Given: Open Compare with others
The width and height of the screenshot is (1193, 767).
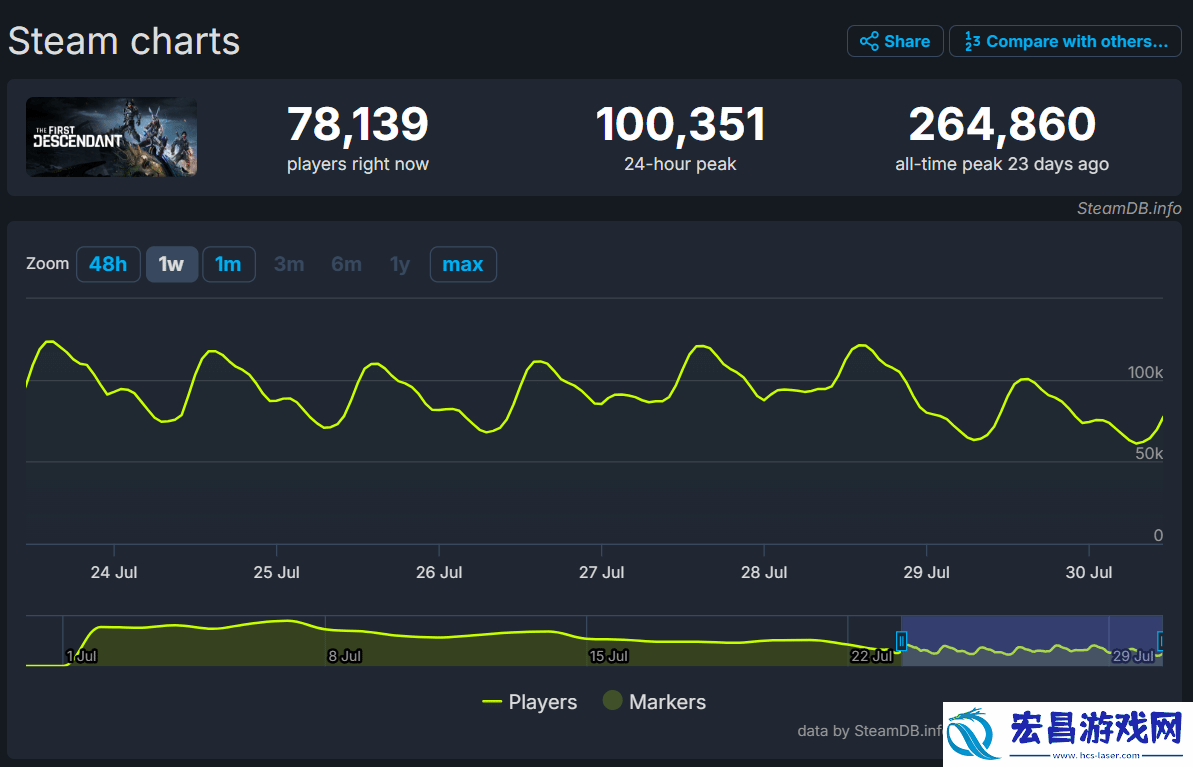Looking at the screenshot, I should click(x=1065, y=41).
